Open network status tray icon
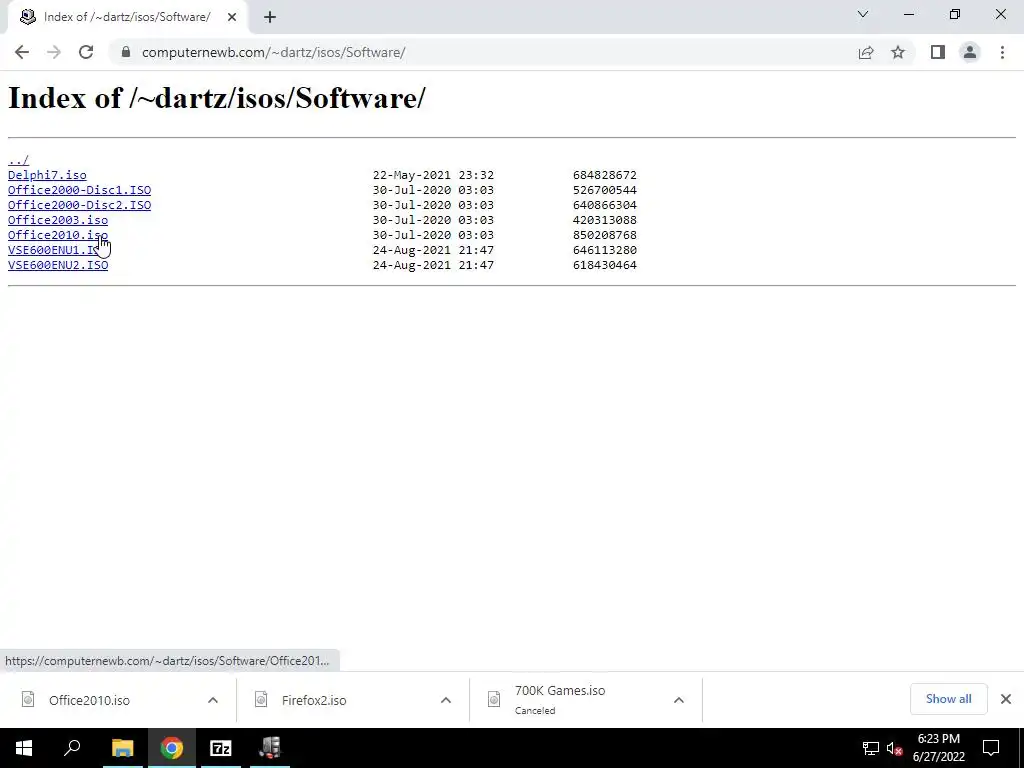The height and width of the screenshot is (768, 1024). click(871, 748)
